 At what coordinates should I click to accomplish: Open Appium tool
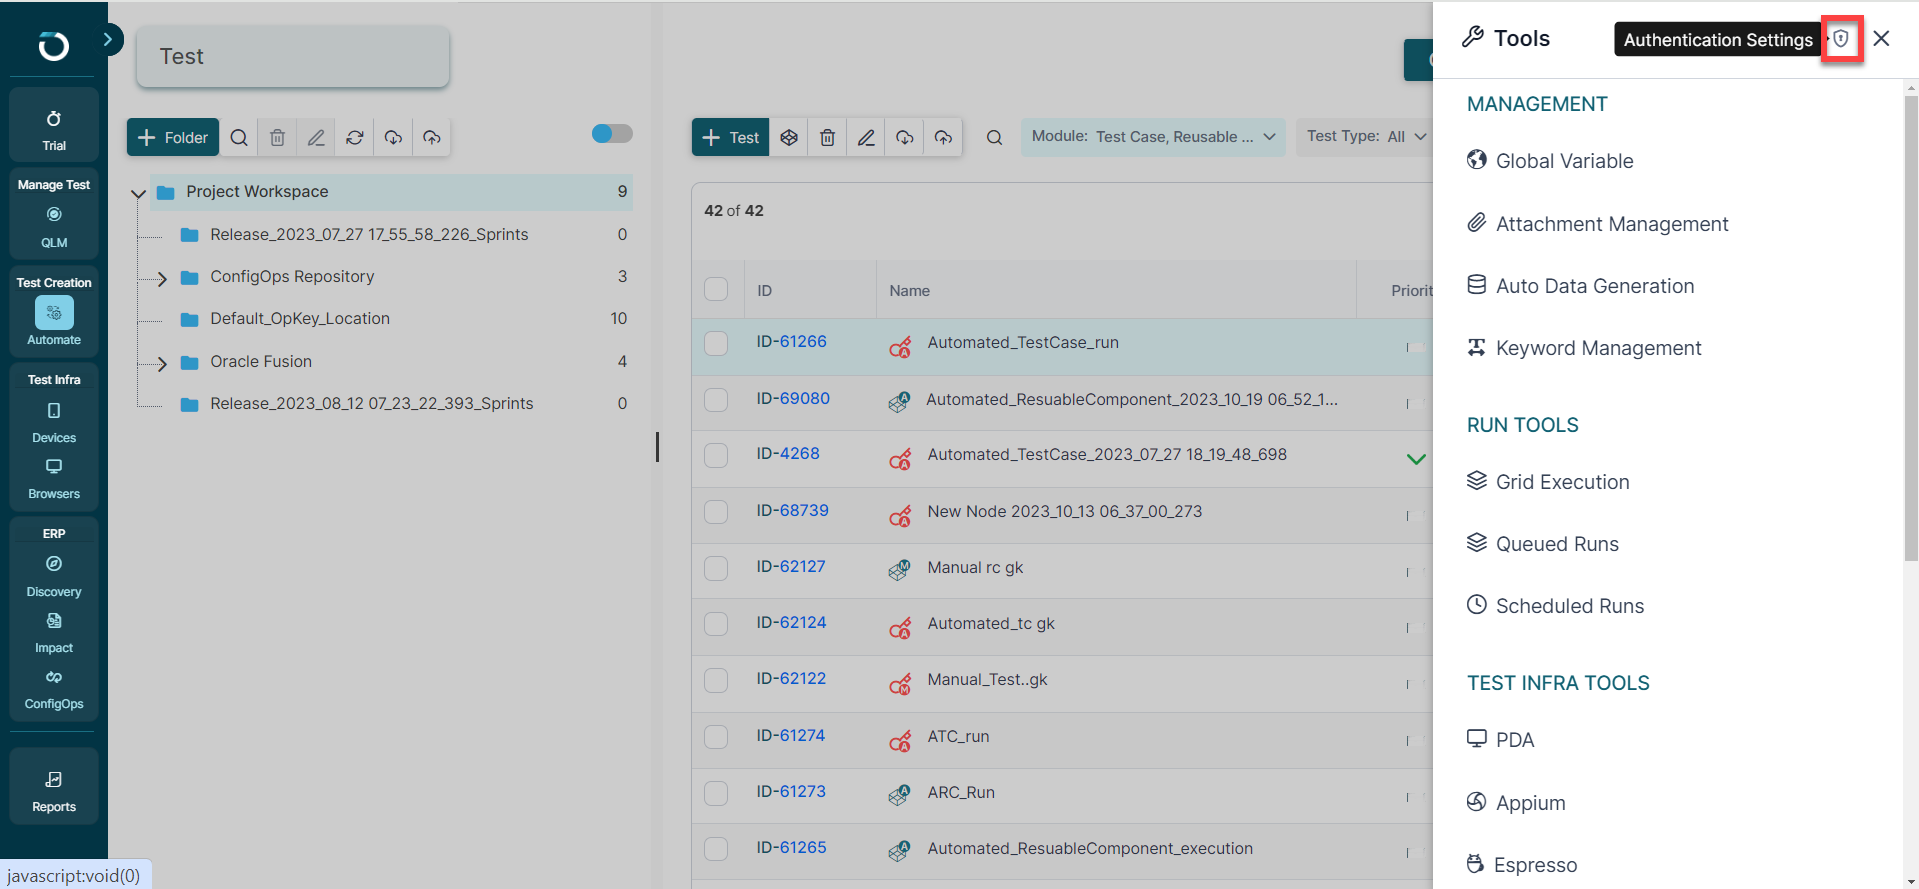pos(1516,803)
